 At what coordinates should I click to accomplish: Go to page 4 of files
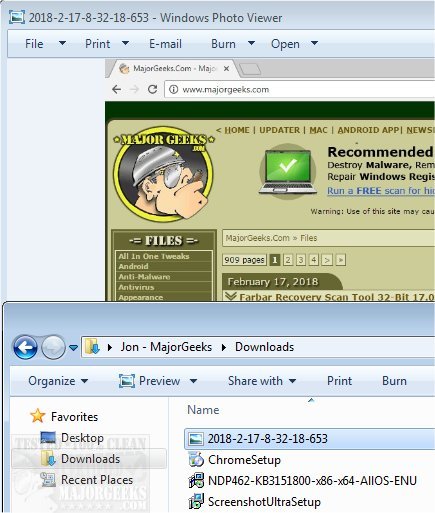pos(314,260)
